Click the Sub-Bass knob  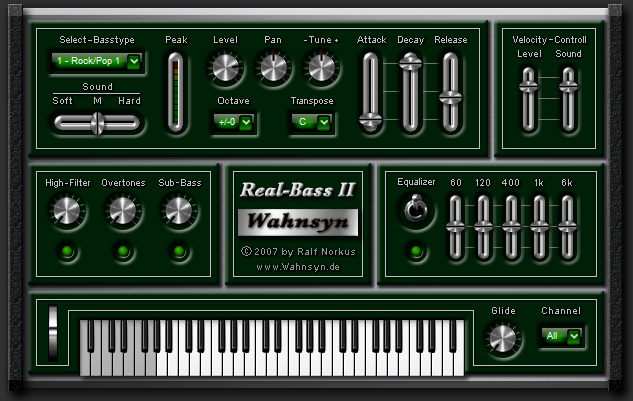click(179, 211)
